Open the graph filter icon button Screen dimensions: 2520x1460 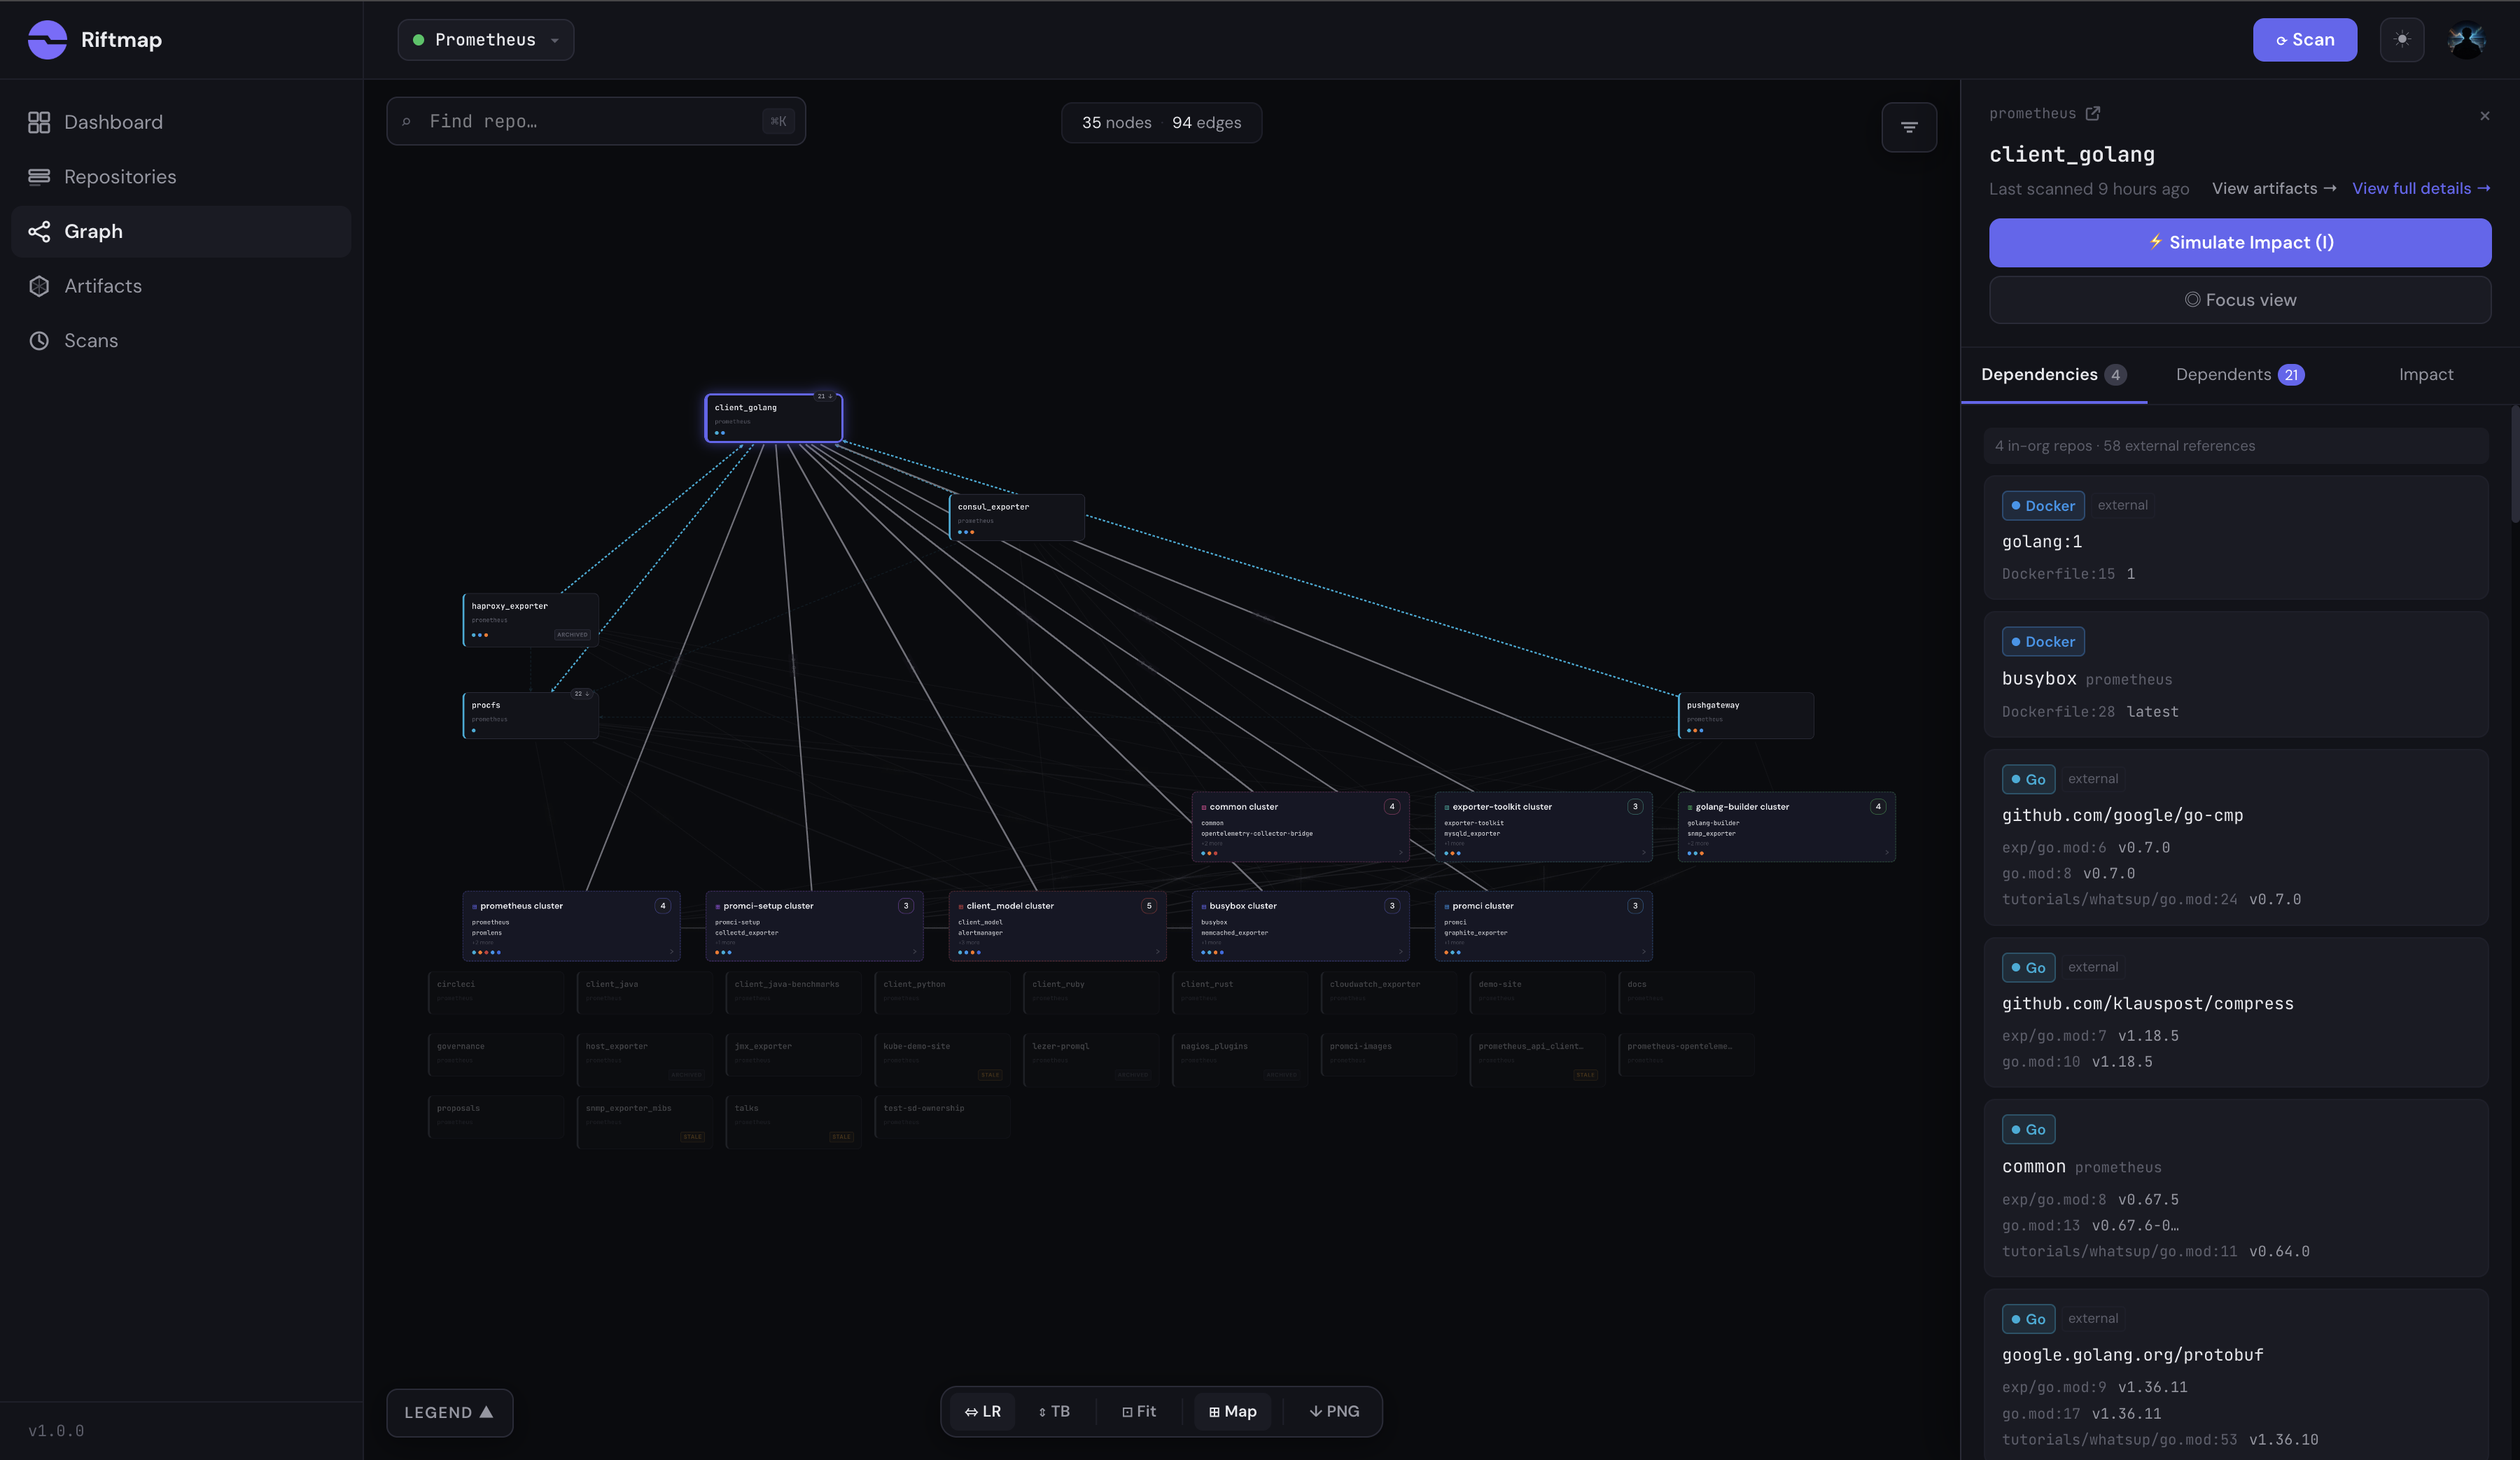tap(1909, 127)
